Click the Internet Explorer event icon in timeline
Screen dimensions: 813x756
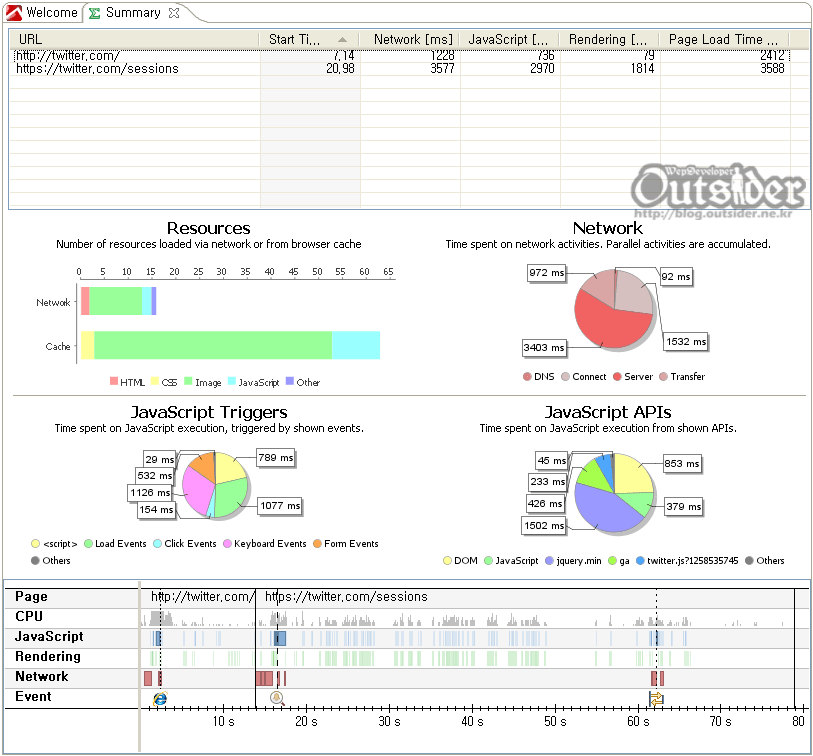pos(160,698)
